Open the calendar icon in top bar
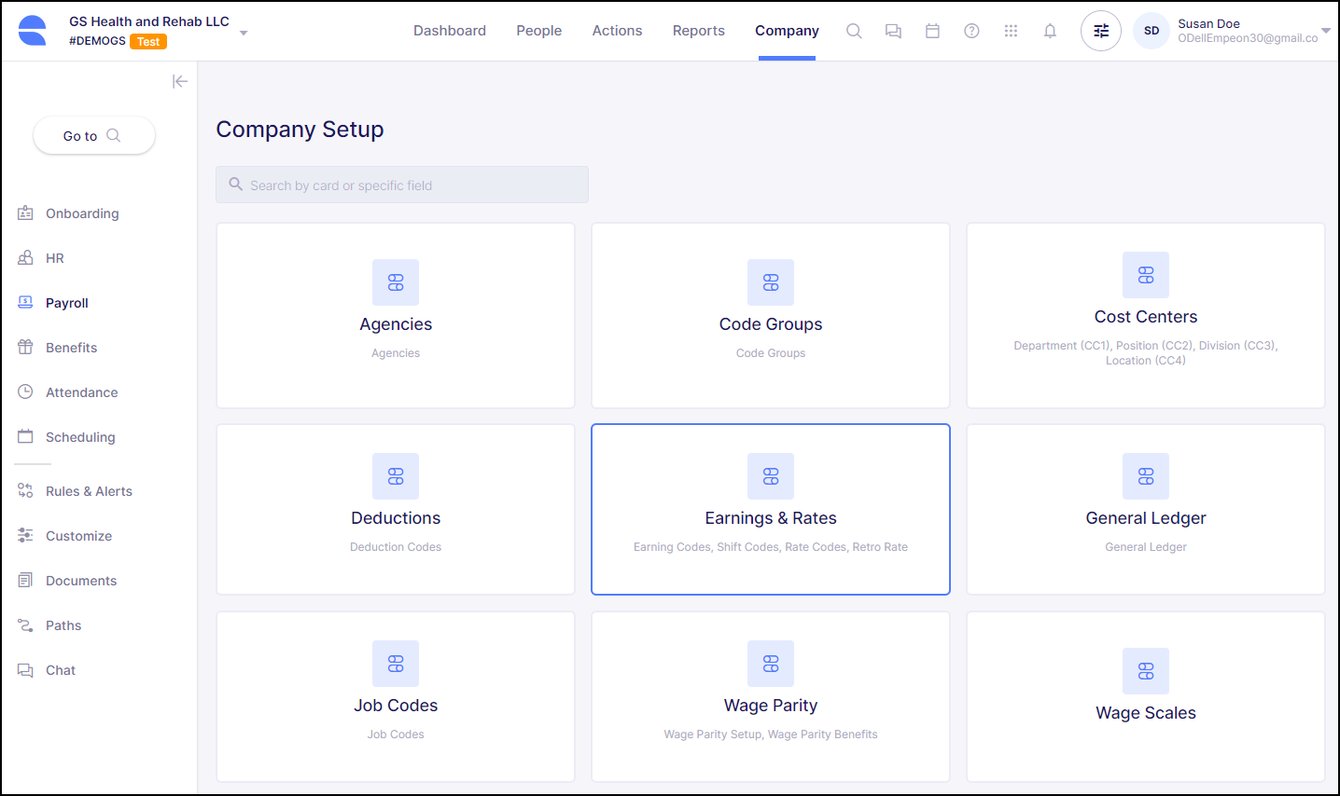The width and height of the screenshot is (1340, 796). click(932, 31)
